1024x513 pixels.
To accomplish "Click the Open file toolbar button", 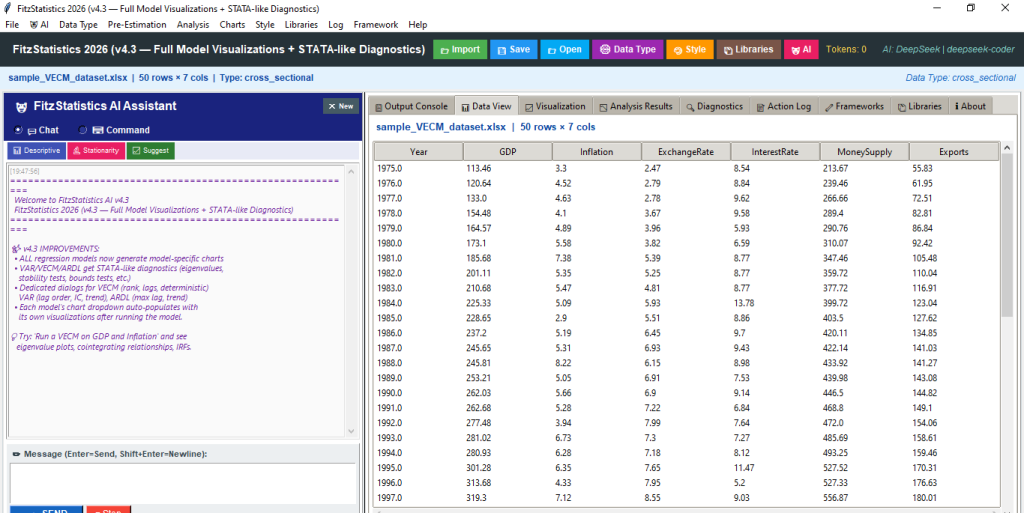I will 565,50.
